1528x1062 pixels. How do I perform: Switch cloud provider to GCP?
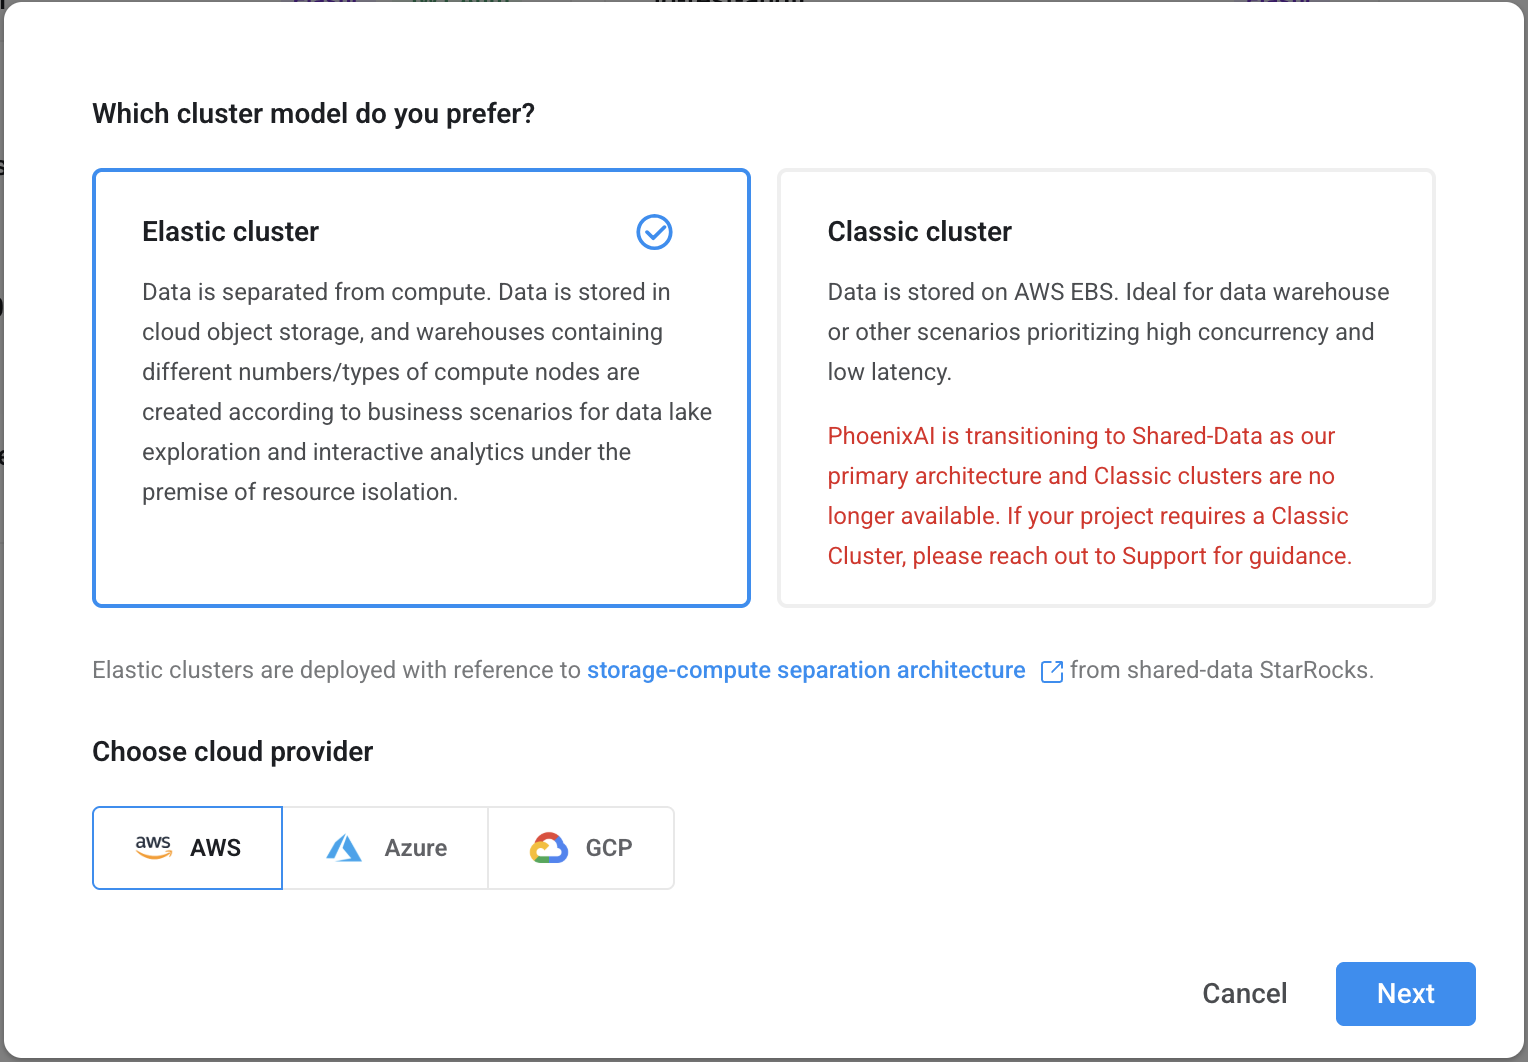(x=581, y=848)
